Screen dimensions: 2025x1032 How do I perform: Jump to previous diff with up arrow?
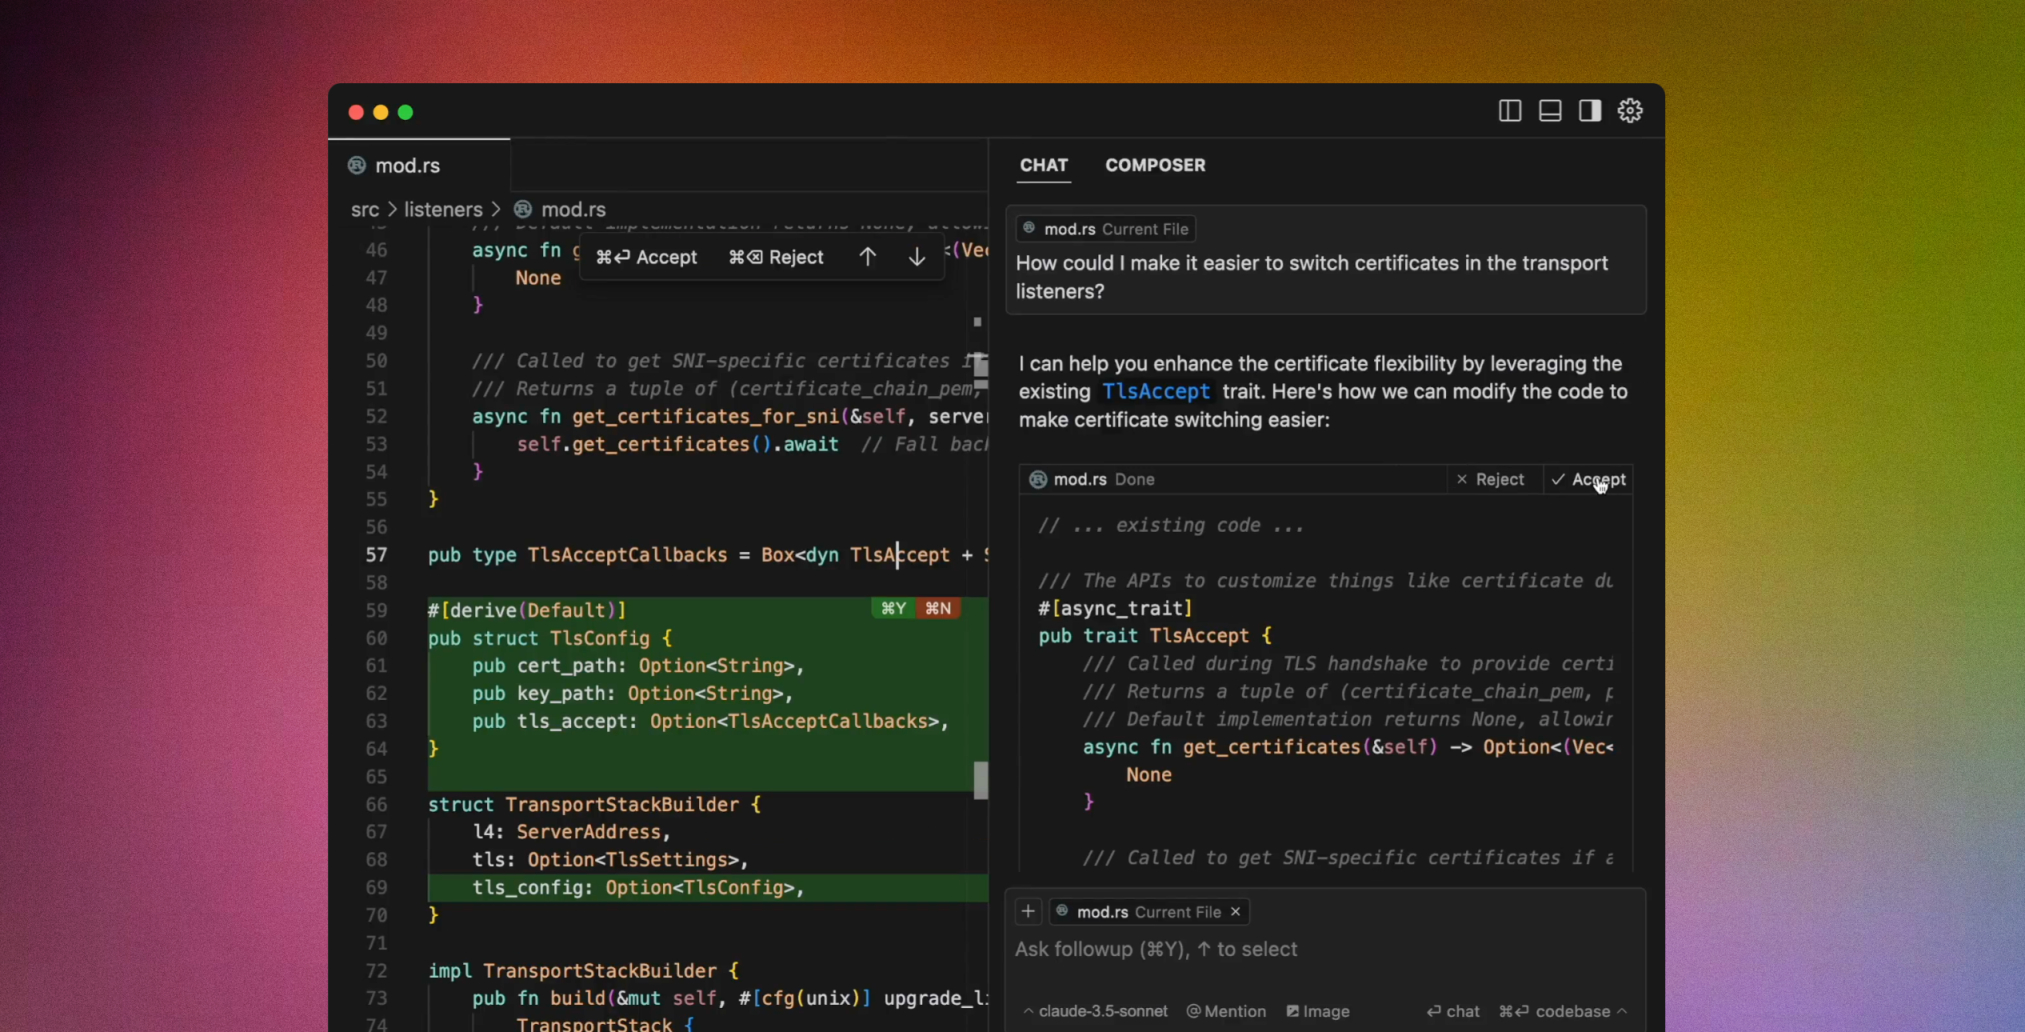pyautogui.click(x=867, y=257)
